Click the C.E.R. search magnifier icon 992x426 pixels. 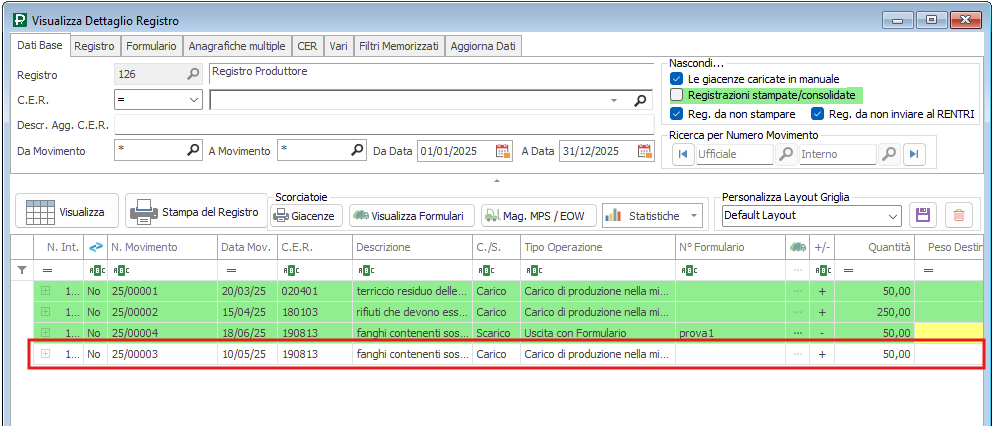pos(640,101)
